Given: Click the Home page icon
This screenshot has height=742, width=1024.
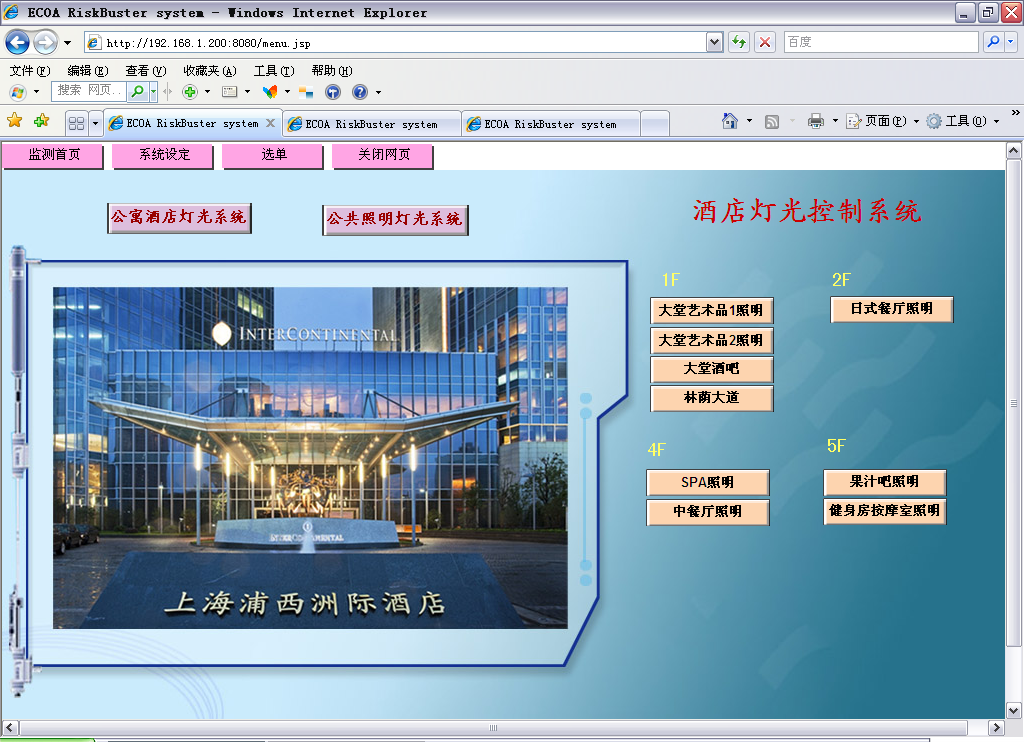Looking at the screenshot, I should tap(731, 121).
